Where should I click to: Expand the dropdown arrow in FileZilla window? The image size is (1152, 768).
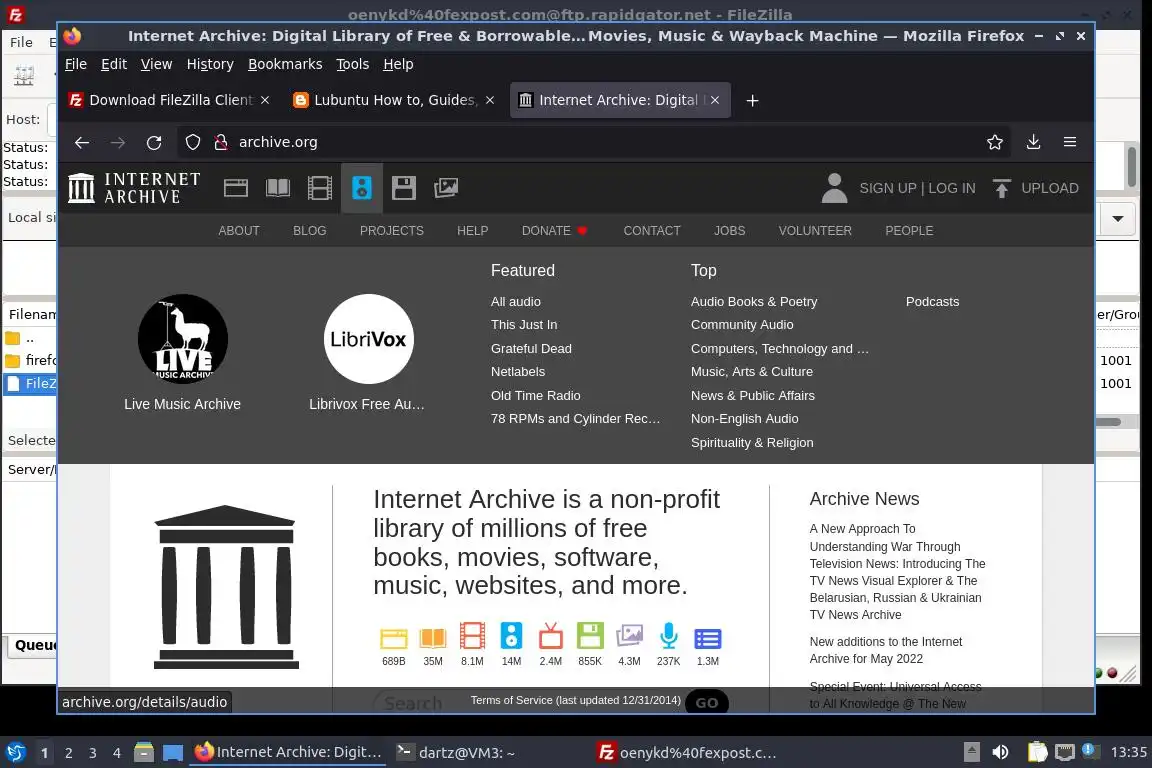tap(1117, 218)
